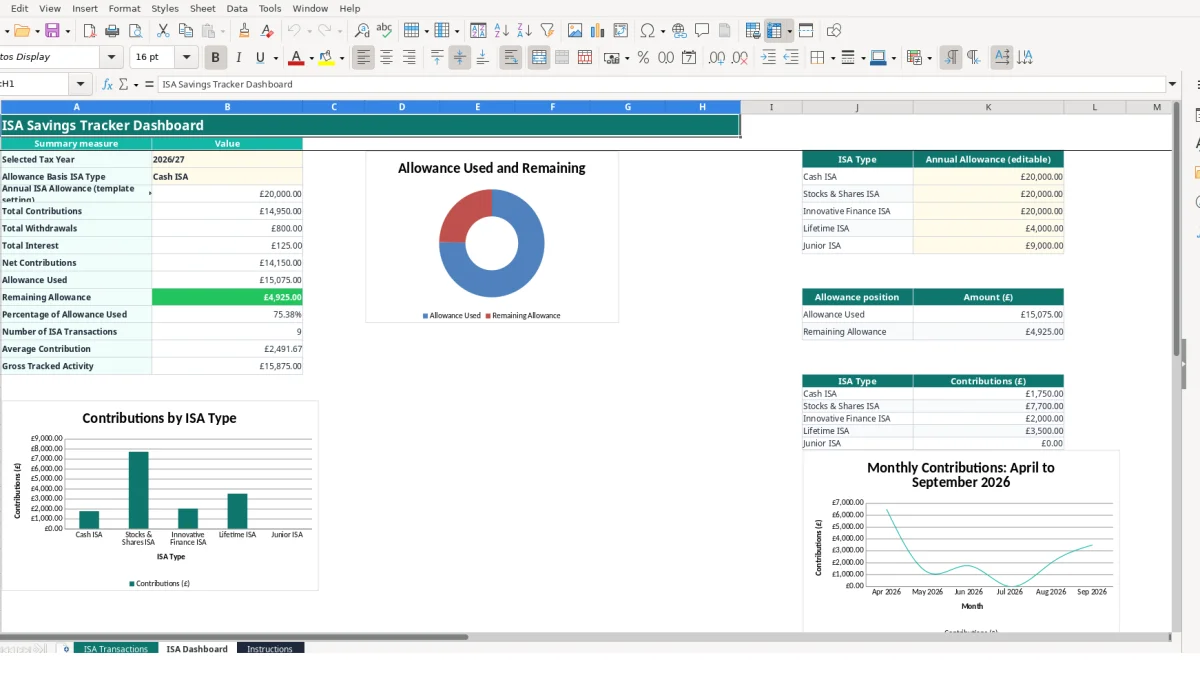Screen dimensions: 1200x675
Task: Expand the Name Box dropdown
Action: (80, 84)
